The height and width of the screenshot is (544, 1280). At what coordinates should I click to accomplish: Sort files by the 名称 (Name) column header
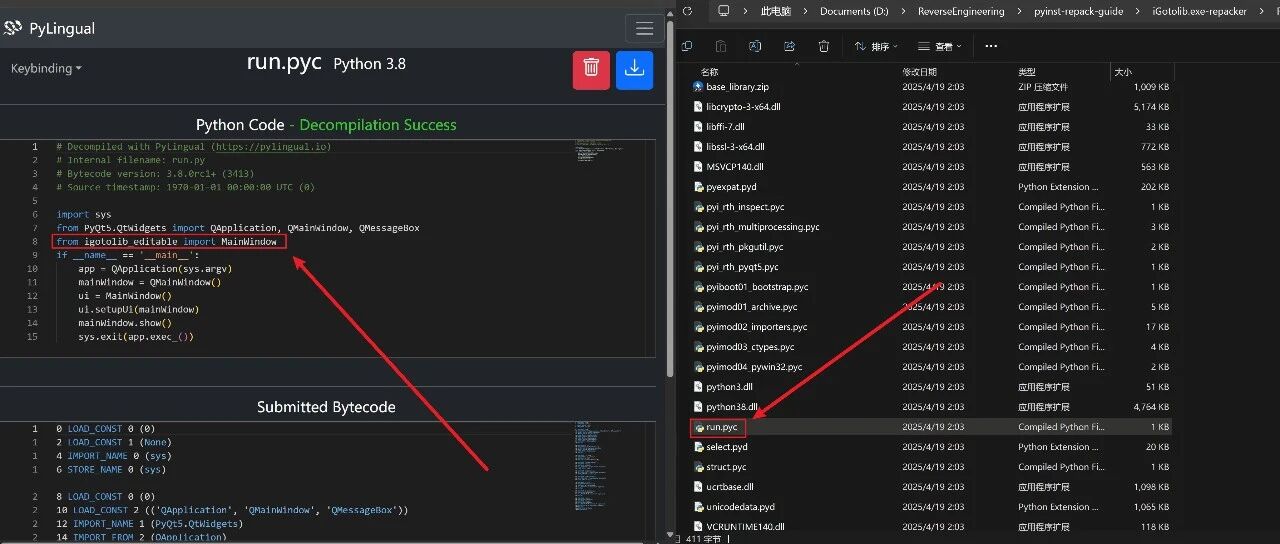[x=709, y=72]
